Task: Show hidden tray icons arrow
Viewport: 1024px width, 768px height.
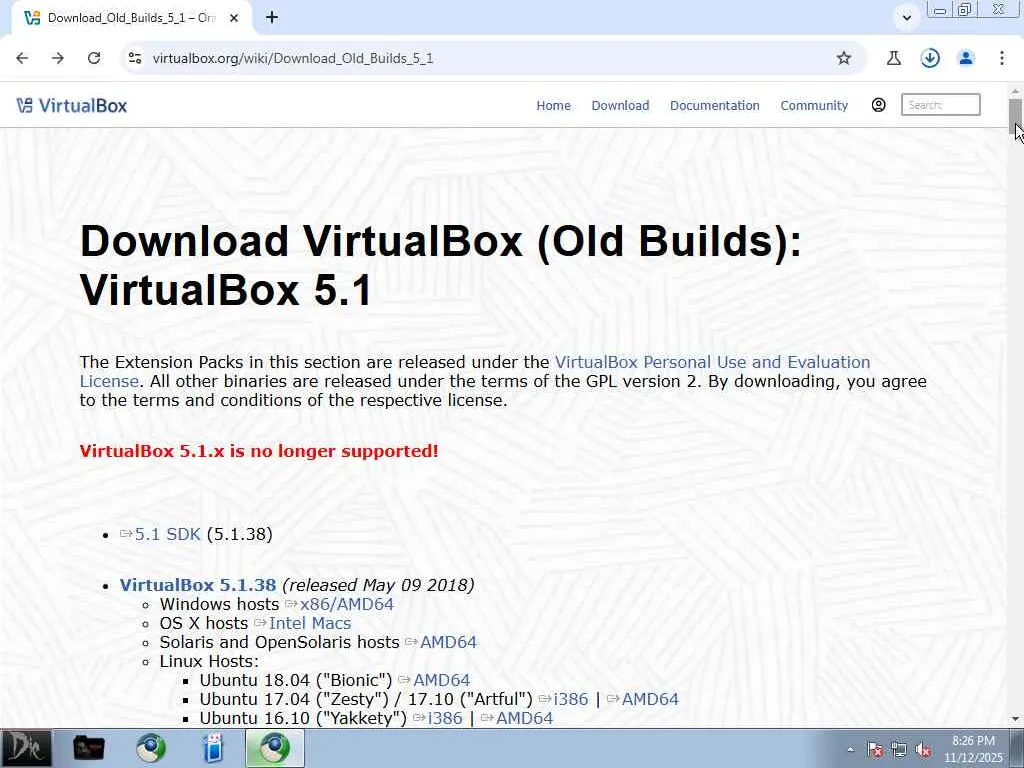Action: [850, 749]
